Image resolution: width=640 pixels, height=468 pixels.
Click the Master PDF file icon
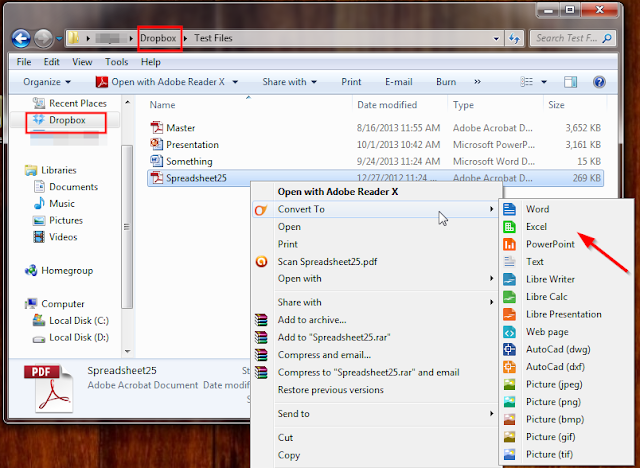pos(157,128)
